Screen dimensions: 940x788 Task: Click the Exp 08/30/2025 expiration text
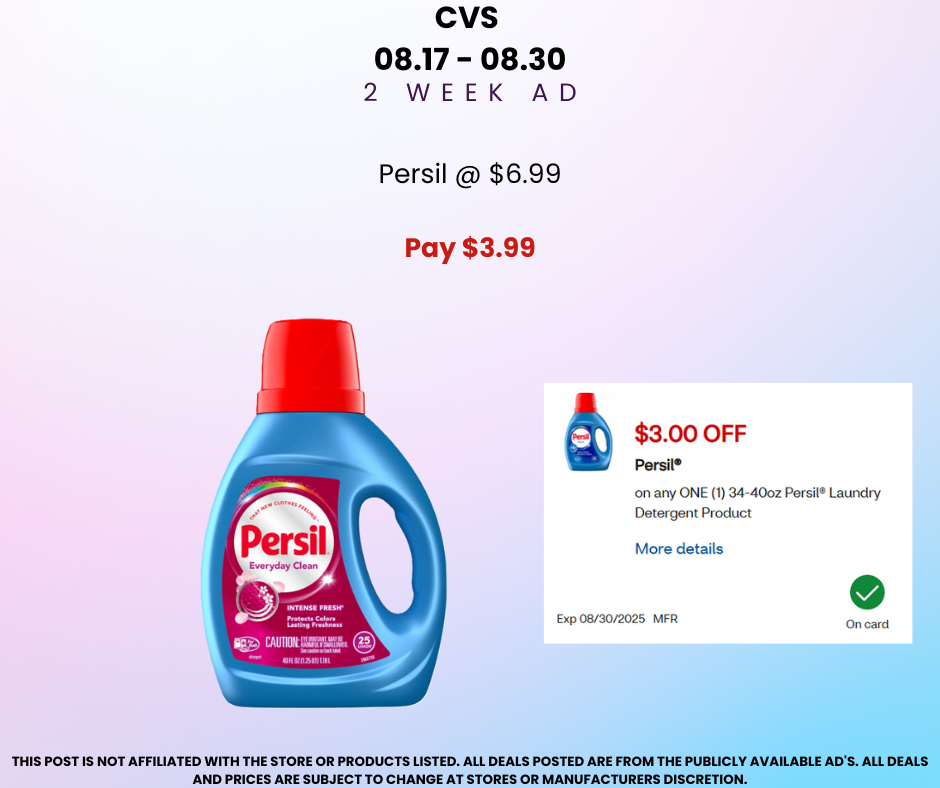click(601, 618)
